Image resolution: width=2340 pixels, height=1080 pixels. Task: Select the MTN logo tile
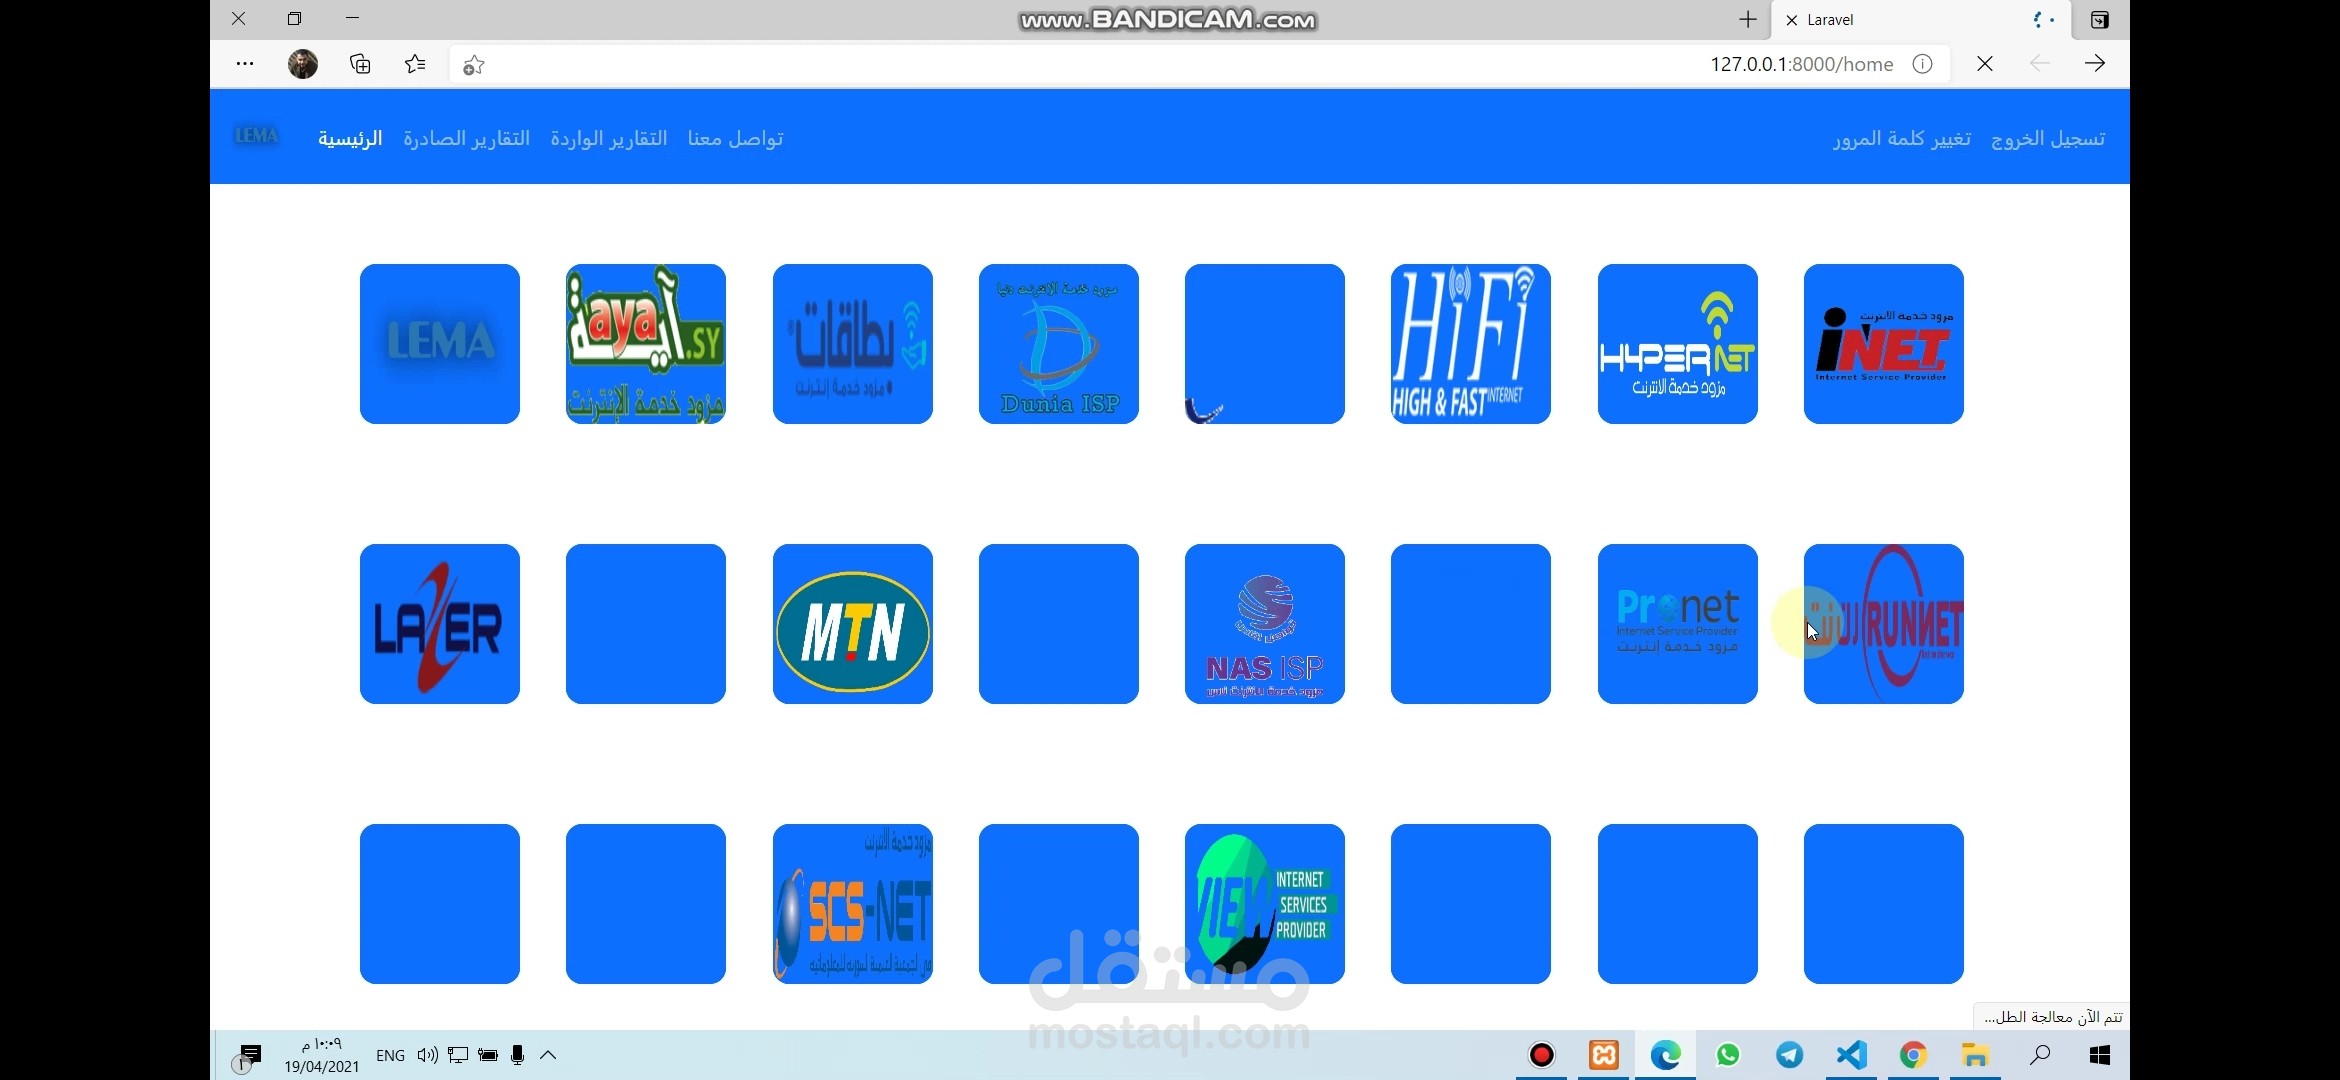click(x=852, y=625)
